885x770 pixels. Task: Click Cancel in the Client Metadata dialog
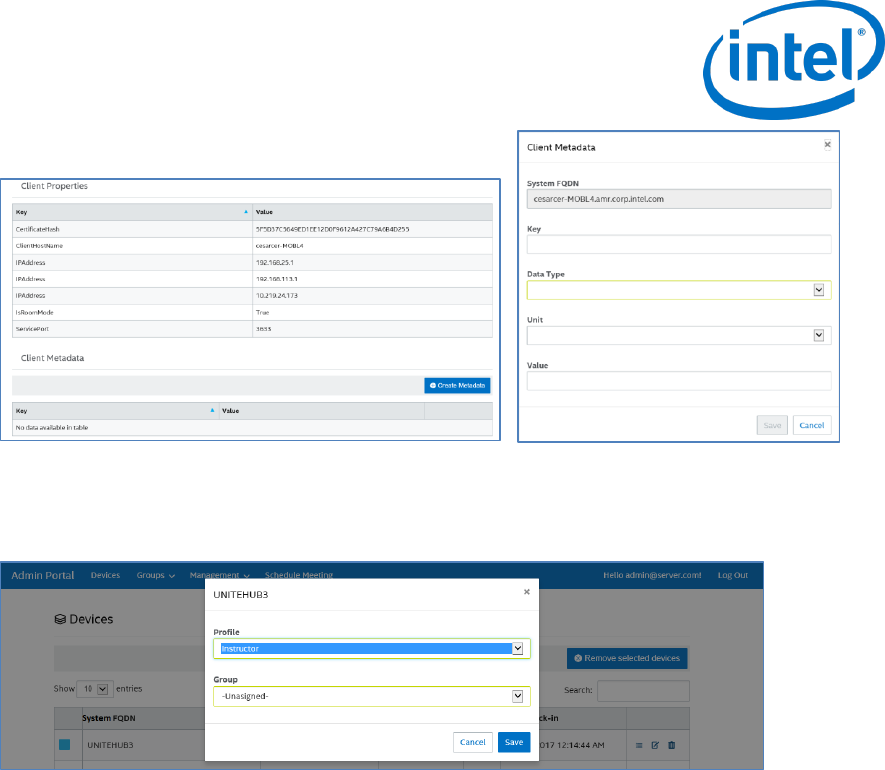tap(811, 425)
